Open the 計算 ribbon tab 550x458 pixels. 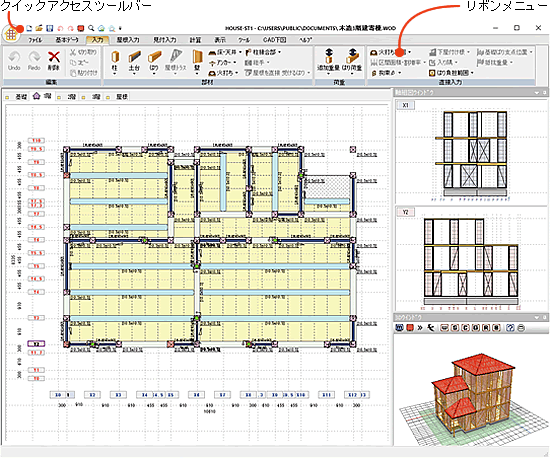click(x=195, y=40)
